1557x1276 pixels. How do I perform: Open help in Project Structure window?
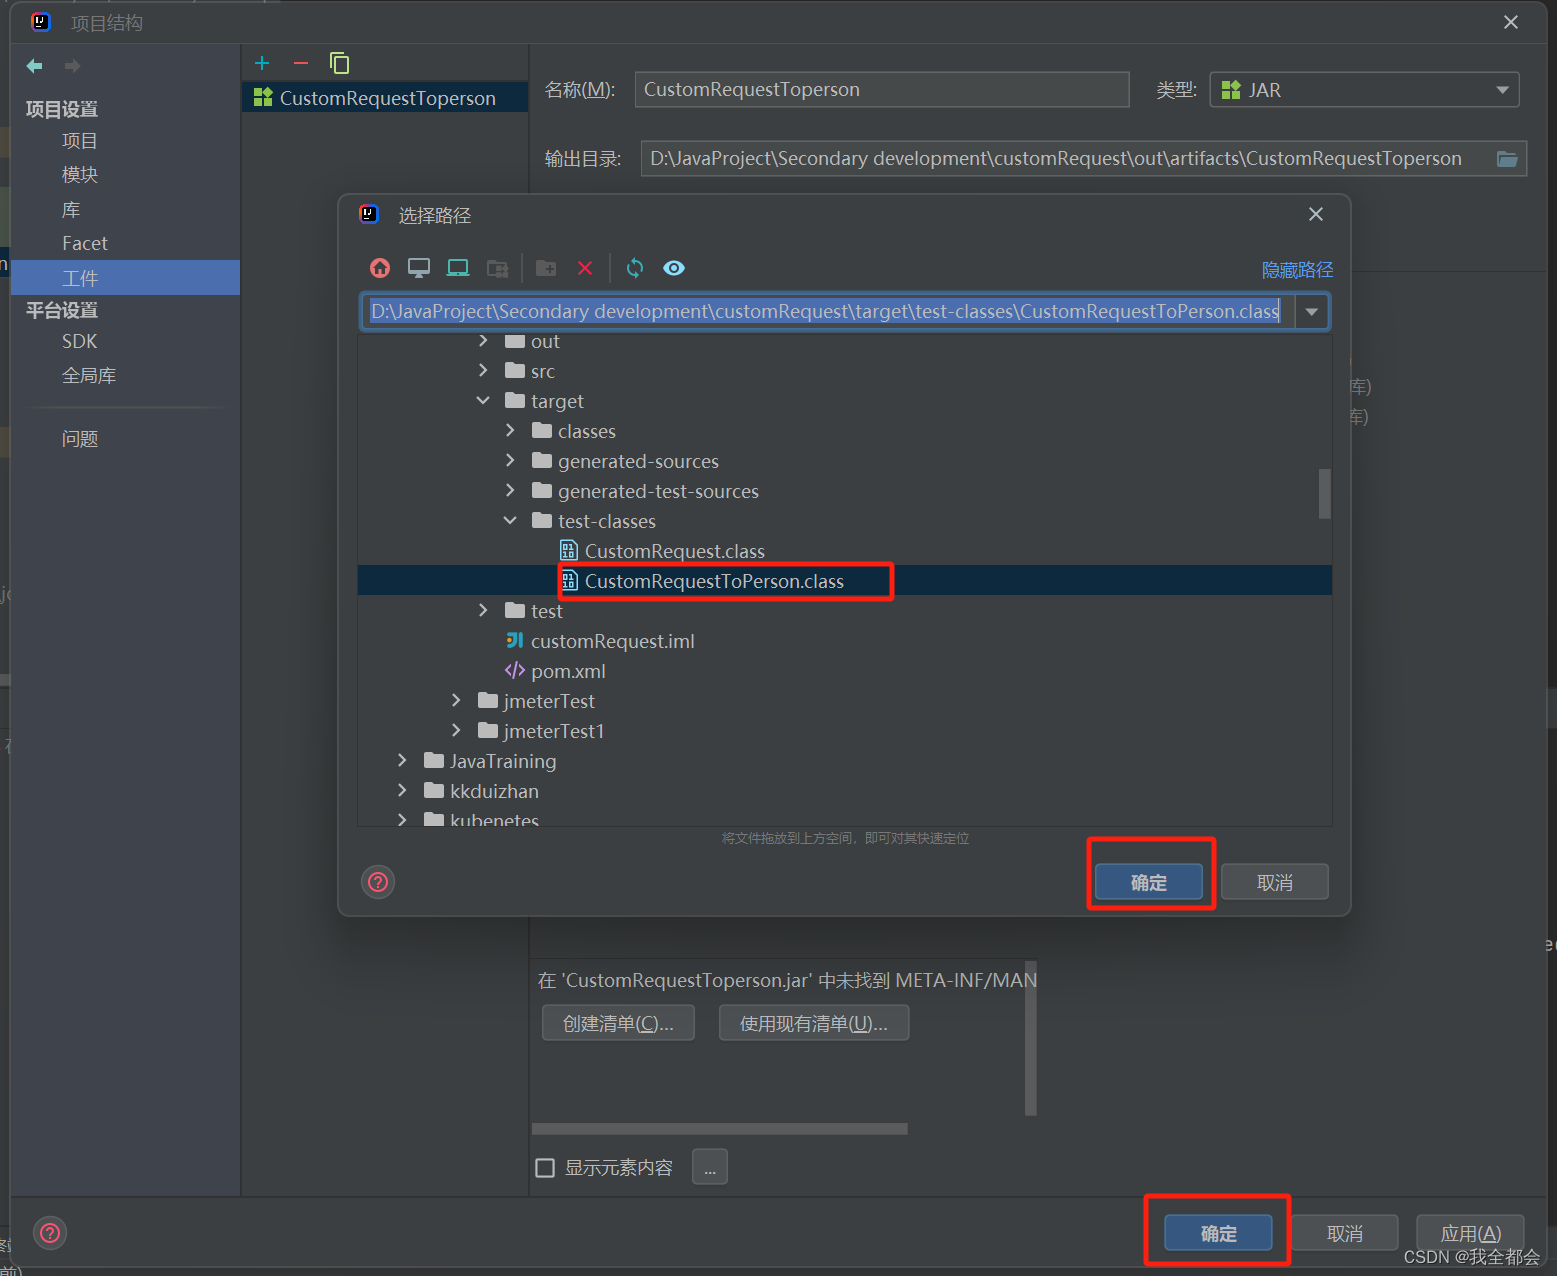click(x=50, y=1233)
